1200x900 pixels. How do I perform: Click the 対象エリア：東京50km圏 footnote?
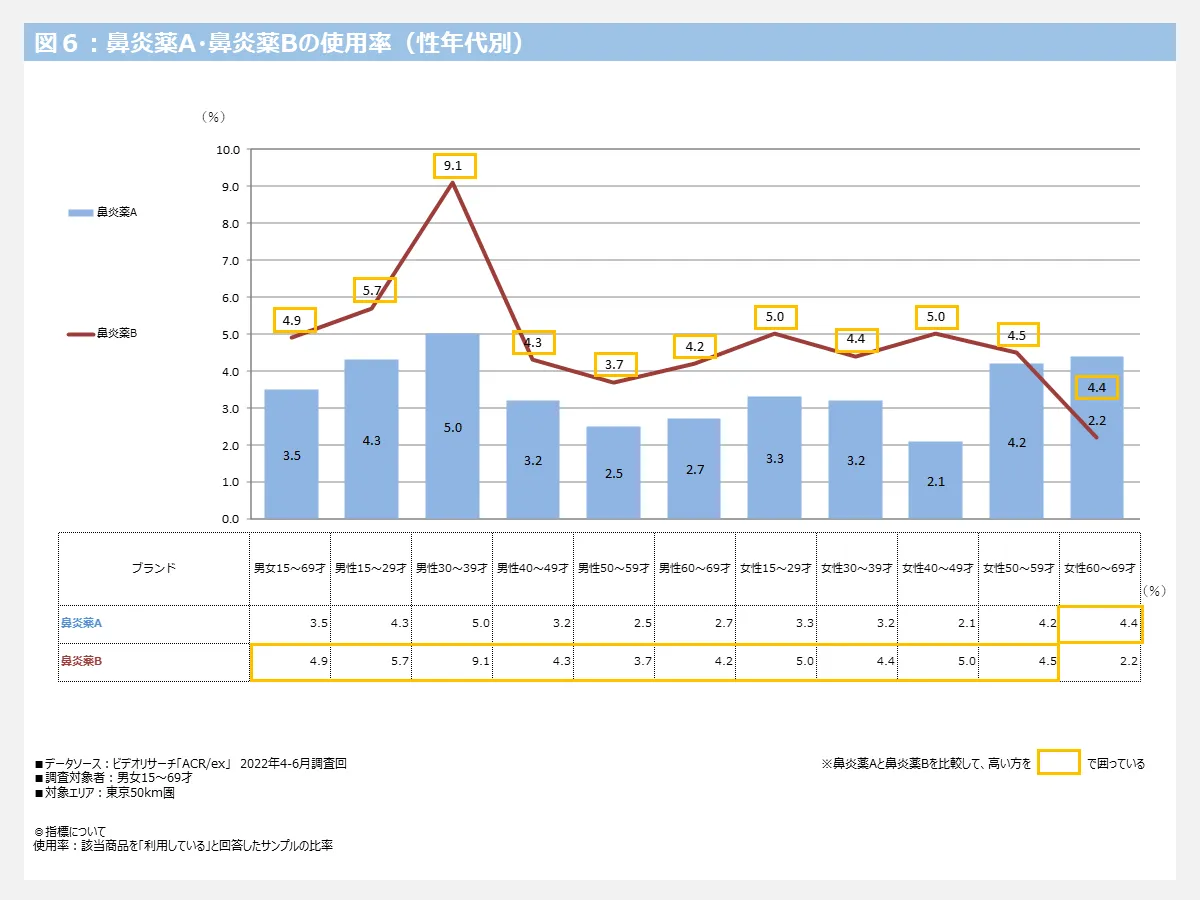(104, 793)
